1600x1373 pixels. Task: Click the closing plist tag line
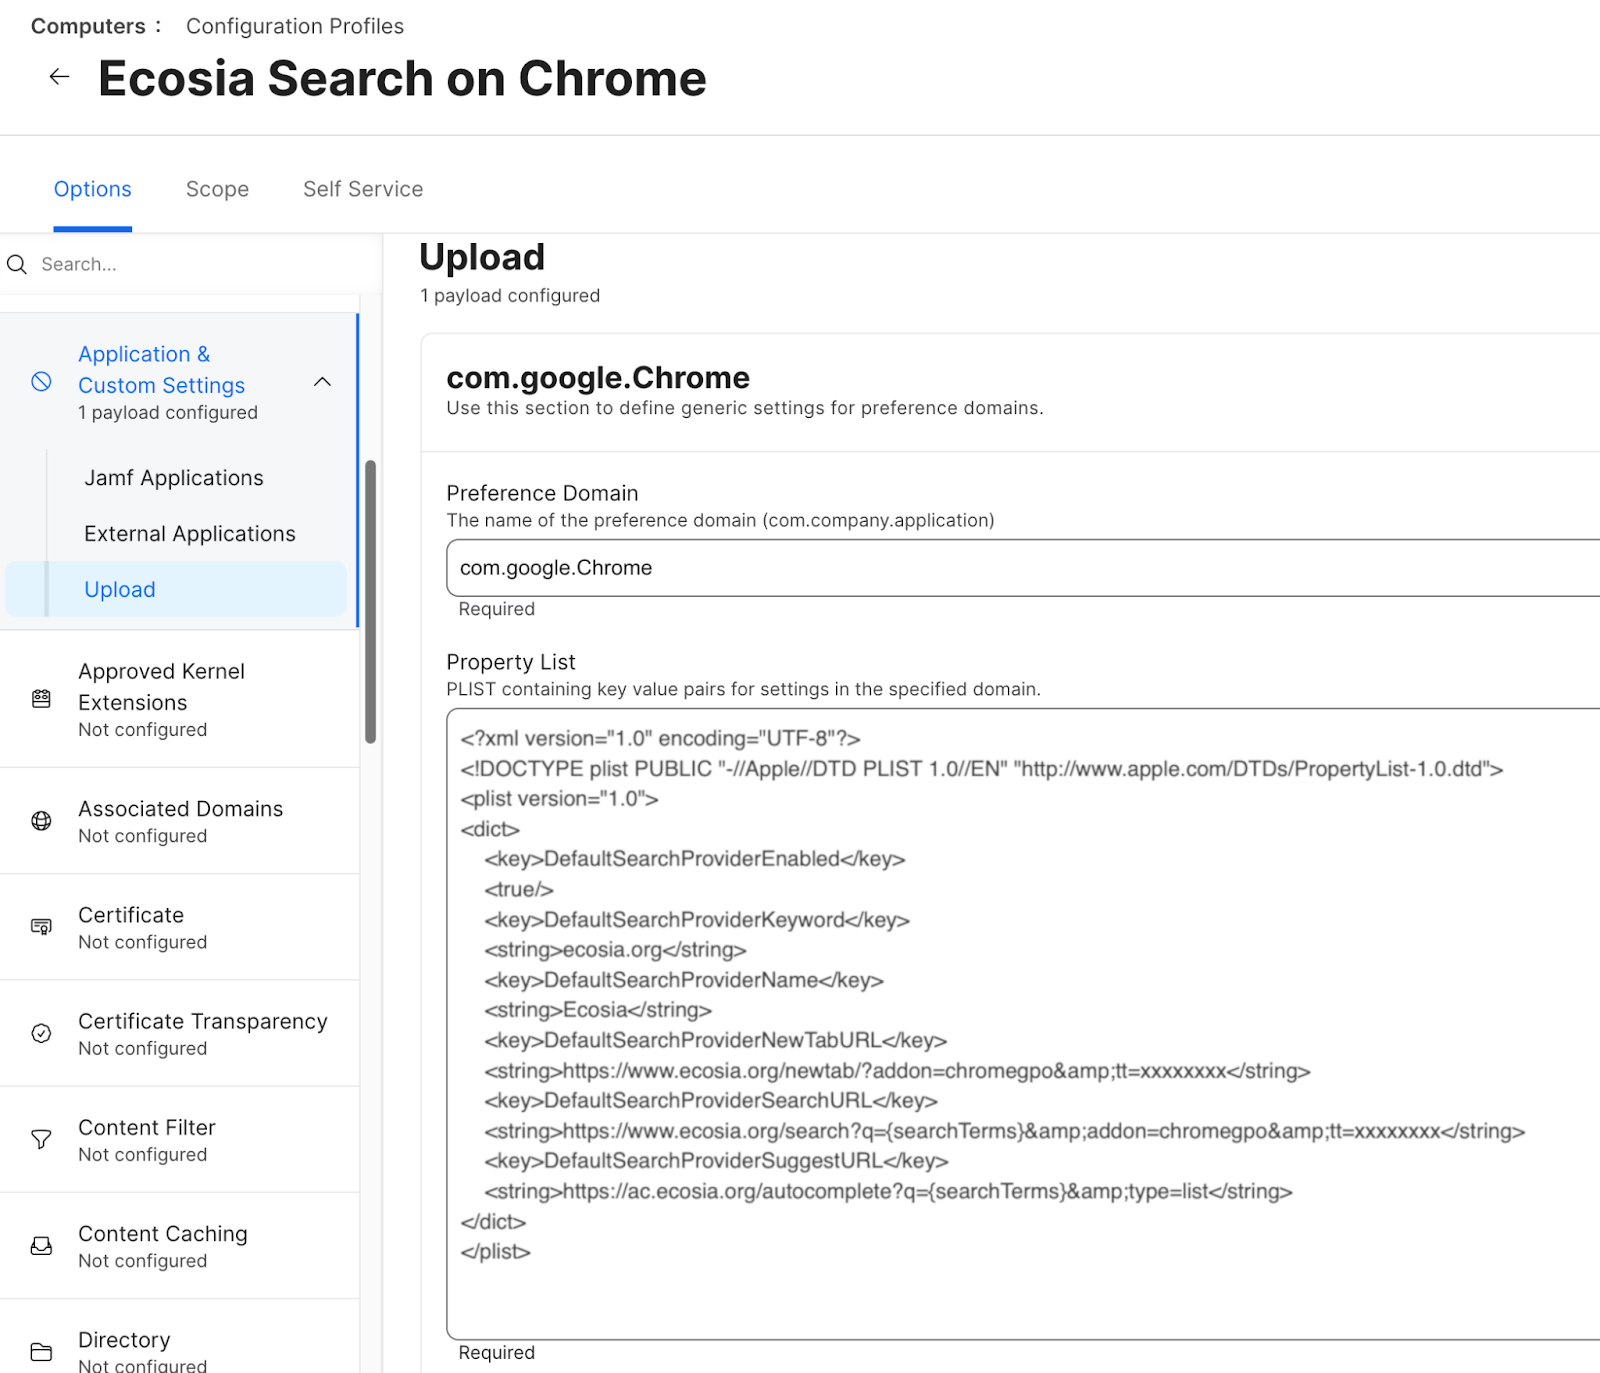pos(495,1251)
